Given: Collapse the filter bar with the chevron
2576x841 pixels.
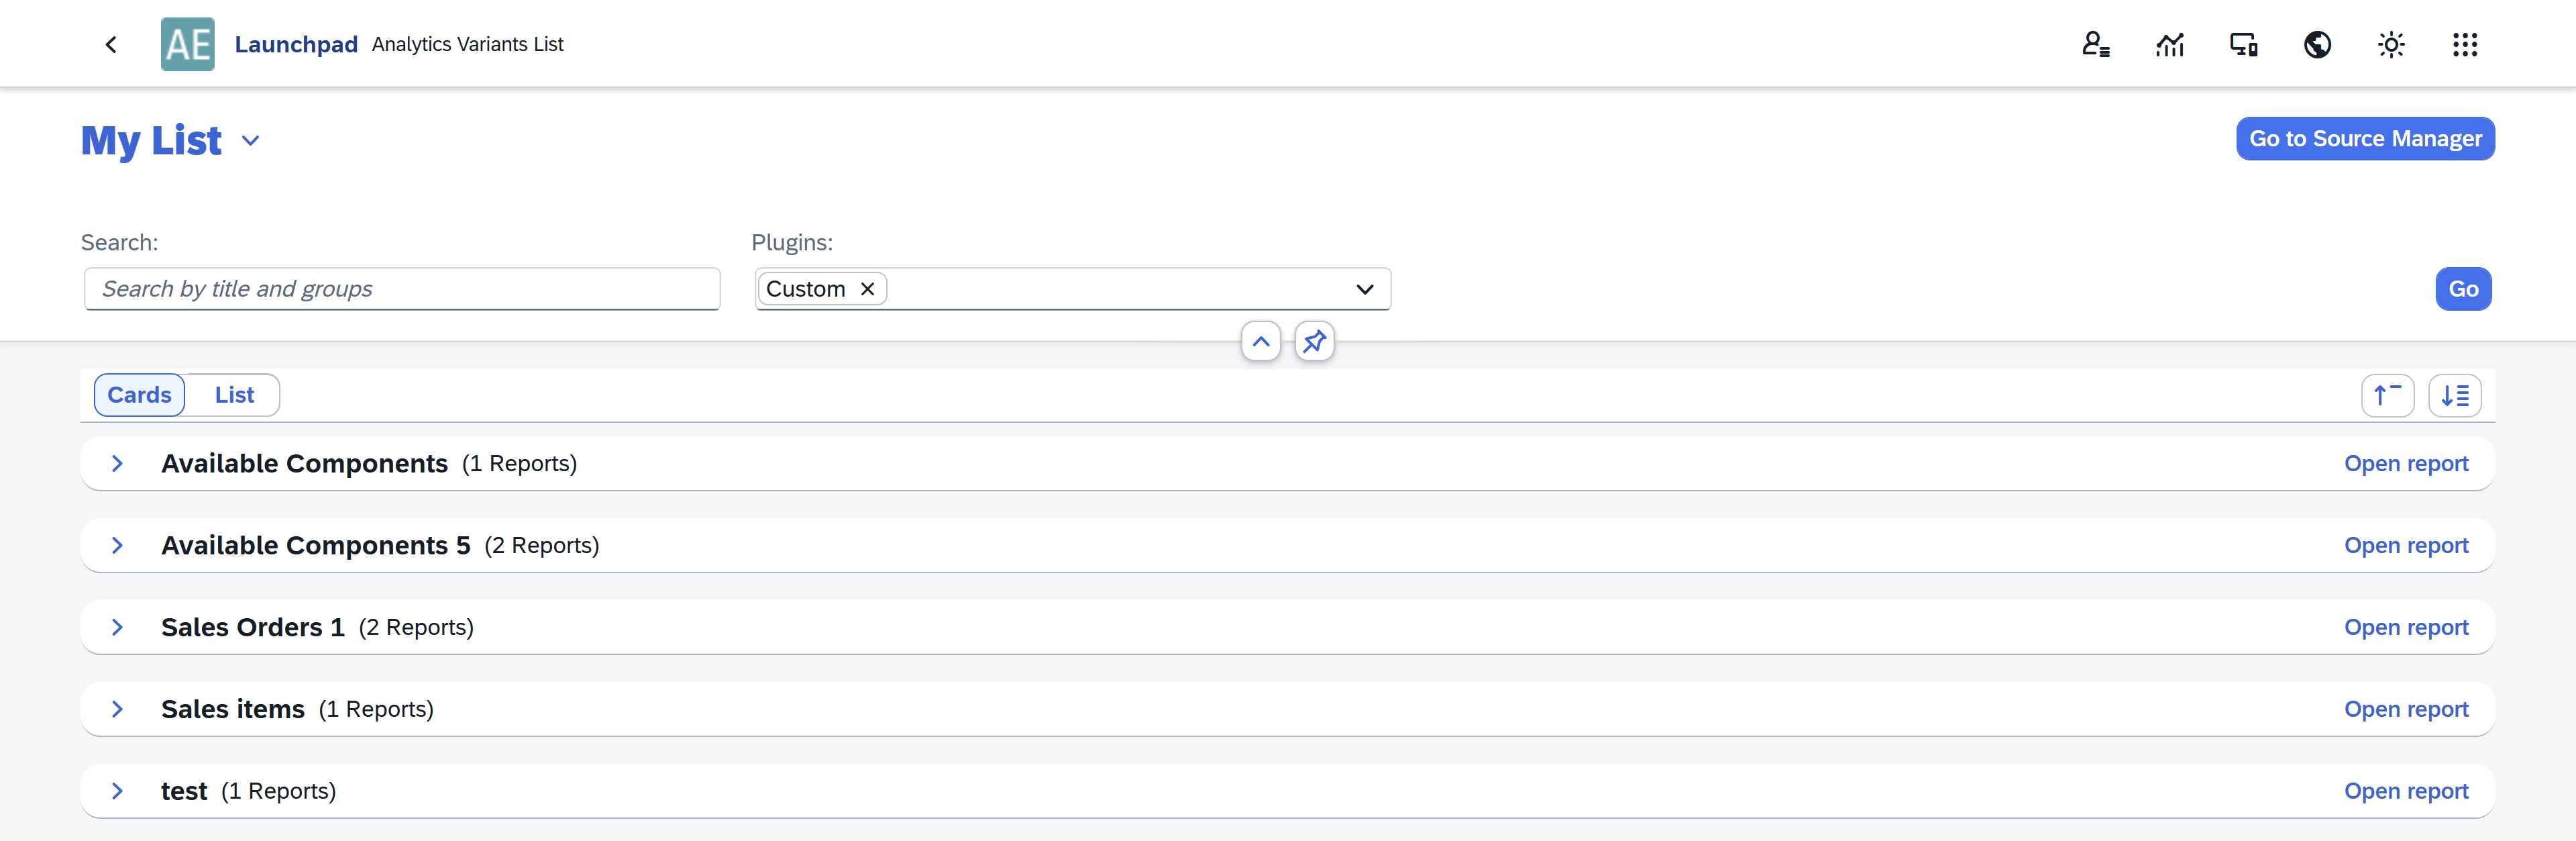Looking at the screenshot, I should (1260, 341).
